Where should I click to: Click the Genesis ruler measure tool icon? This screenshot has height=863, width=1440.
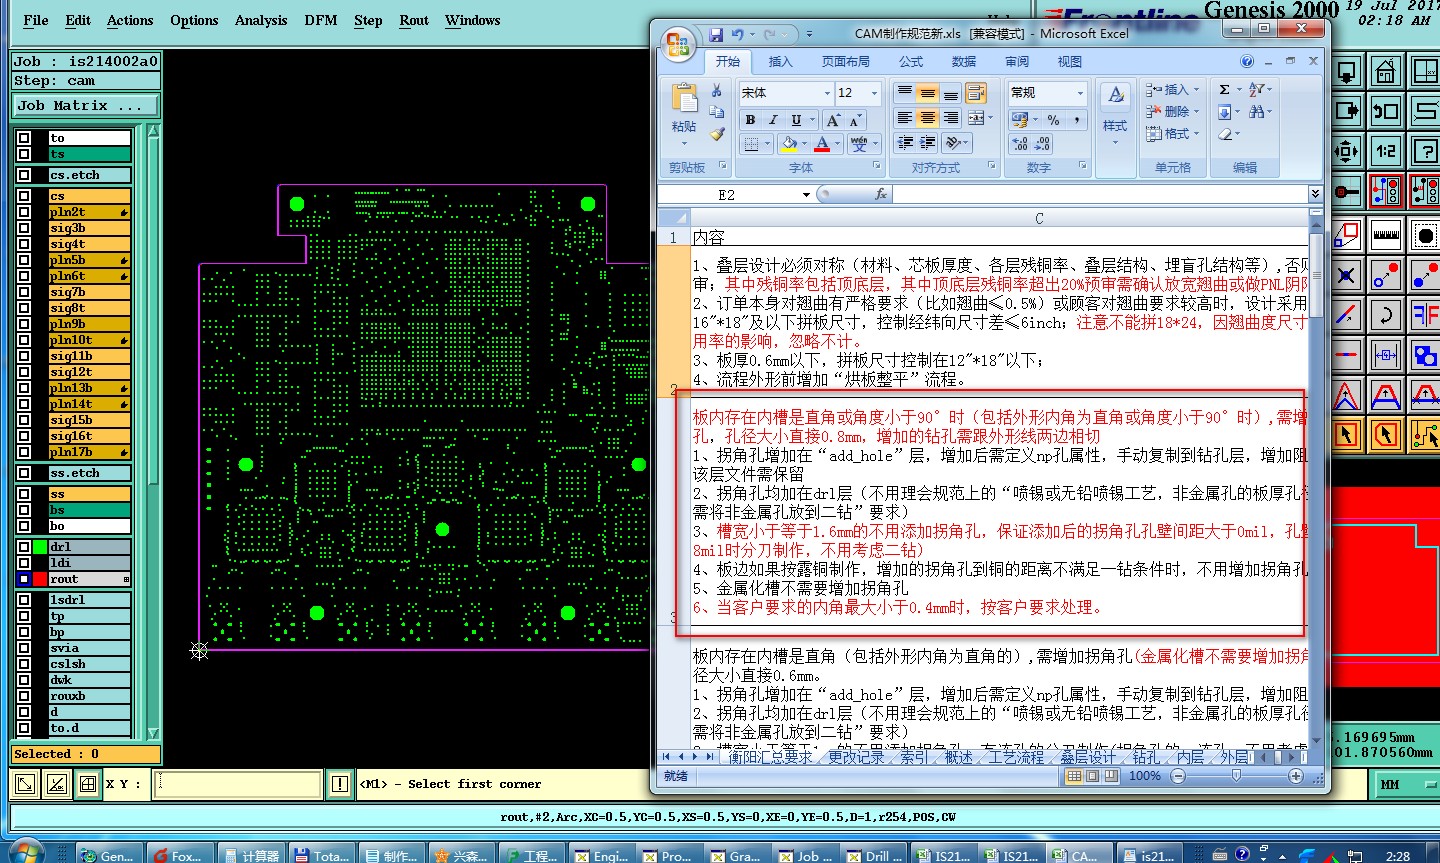1385,236
